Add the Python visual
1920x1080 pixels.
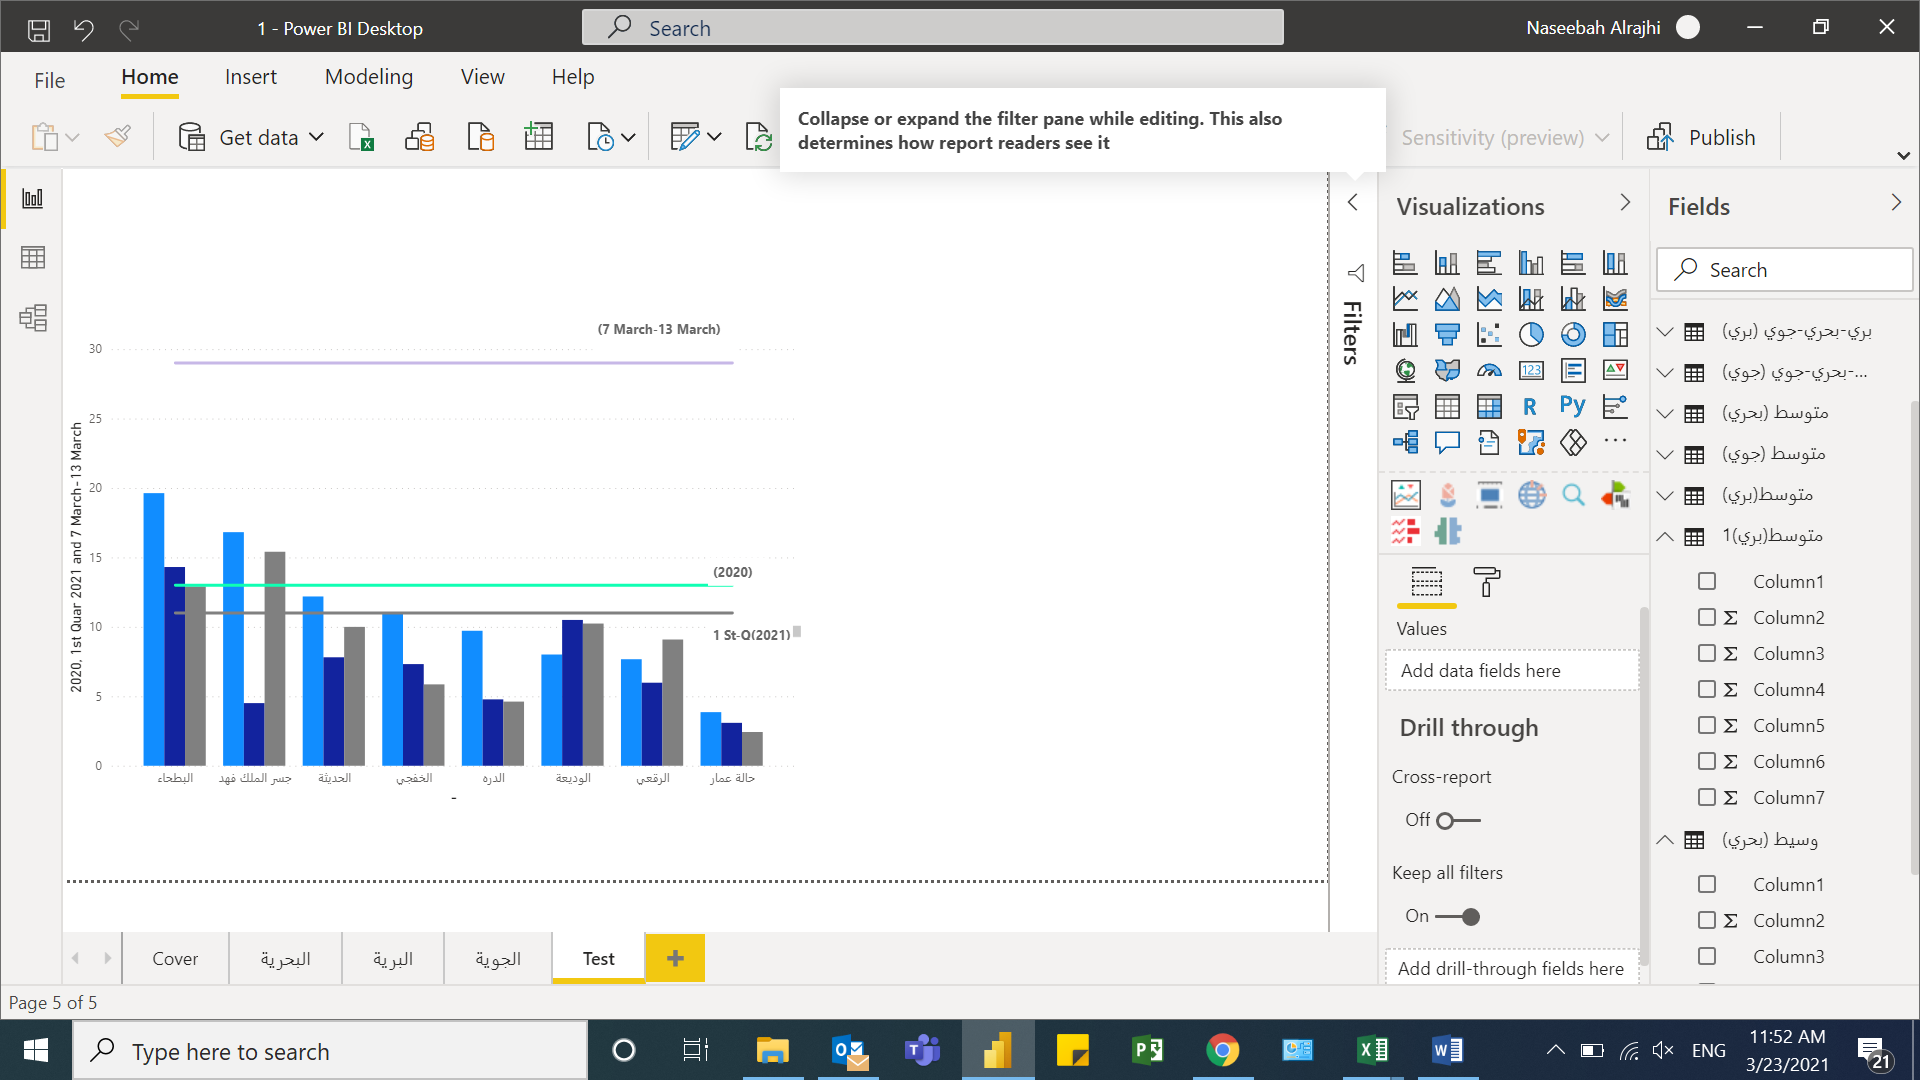click(1573, 407)
